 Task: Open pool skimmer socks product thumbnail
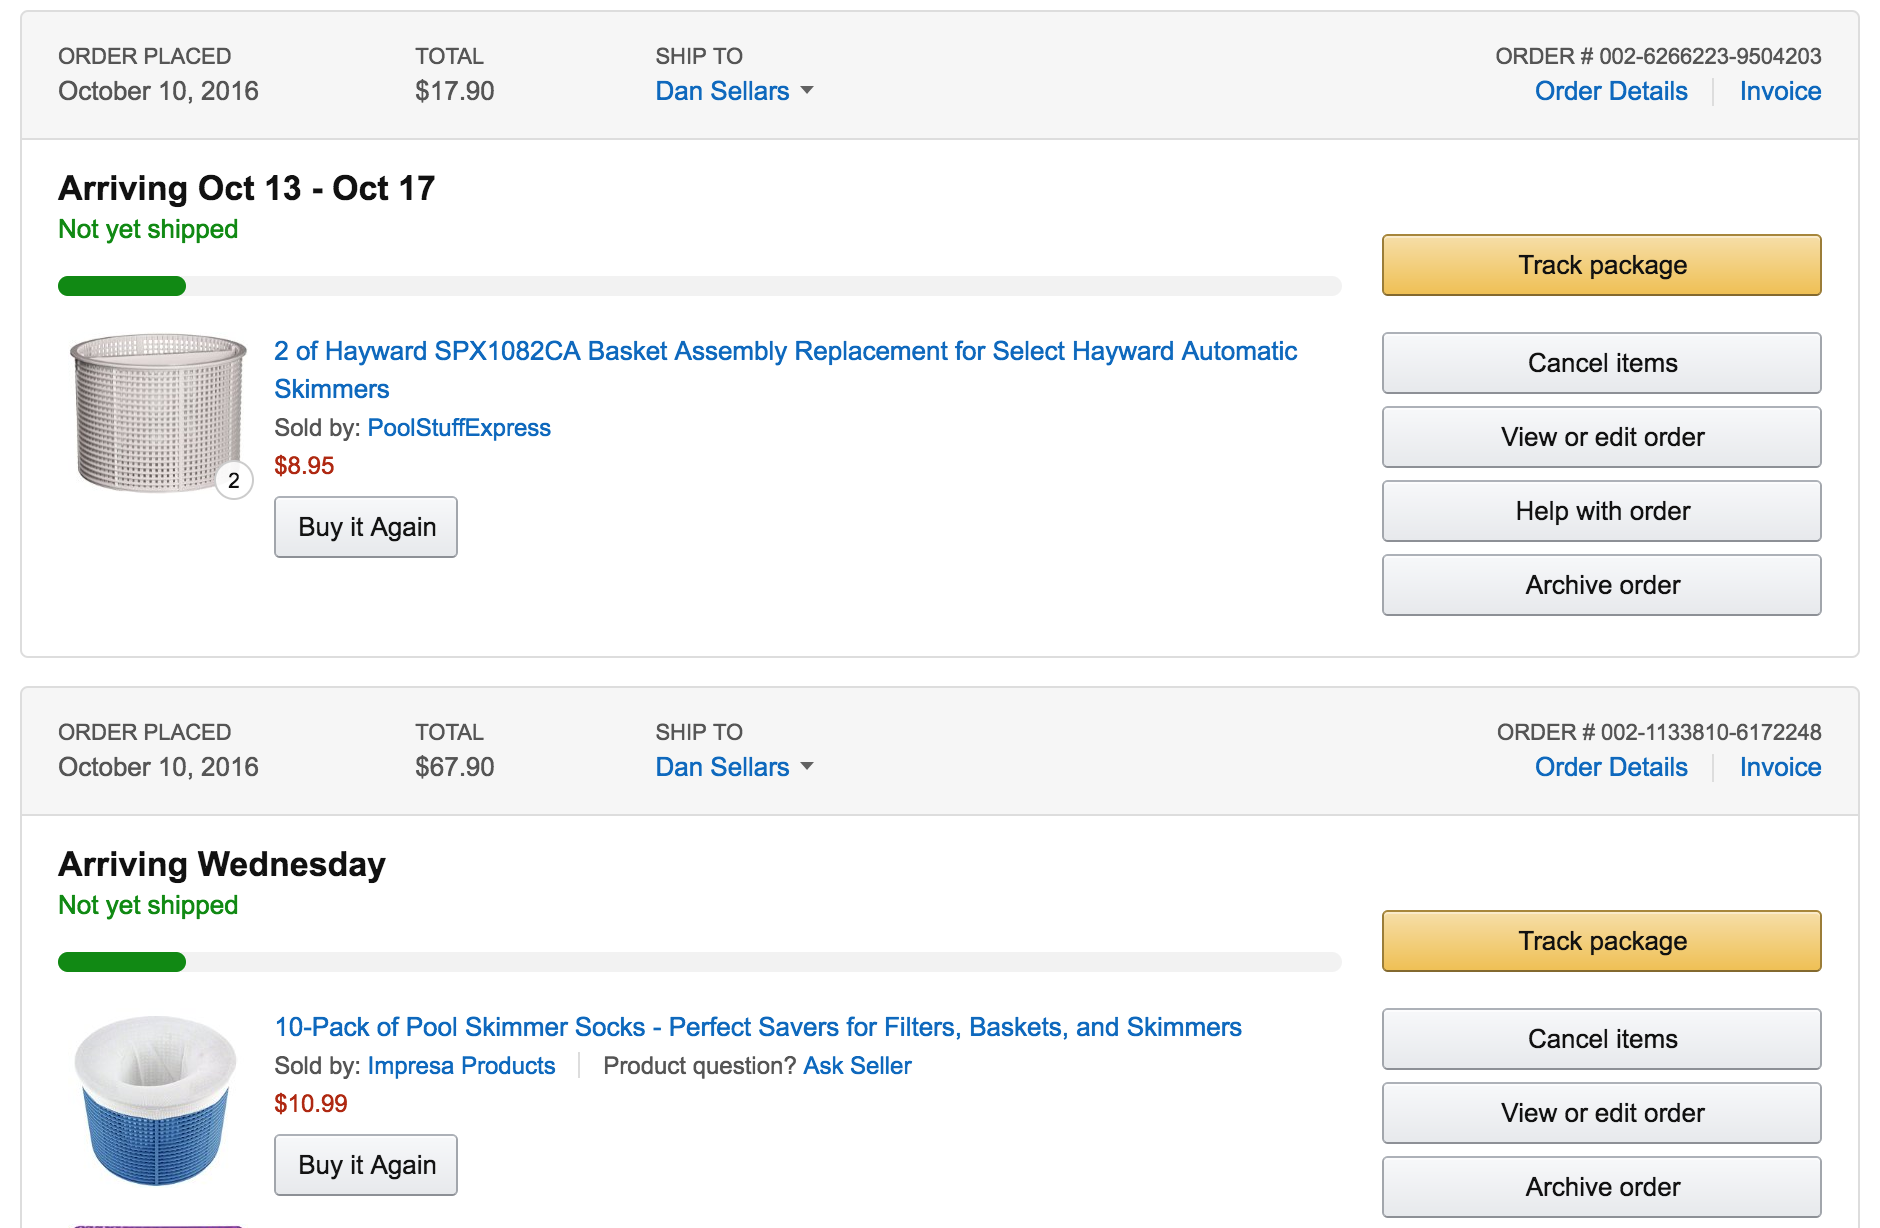pos(156,1100)
